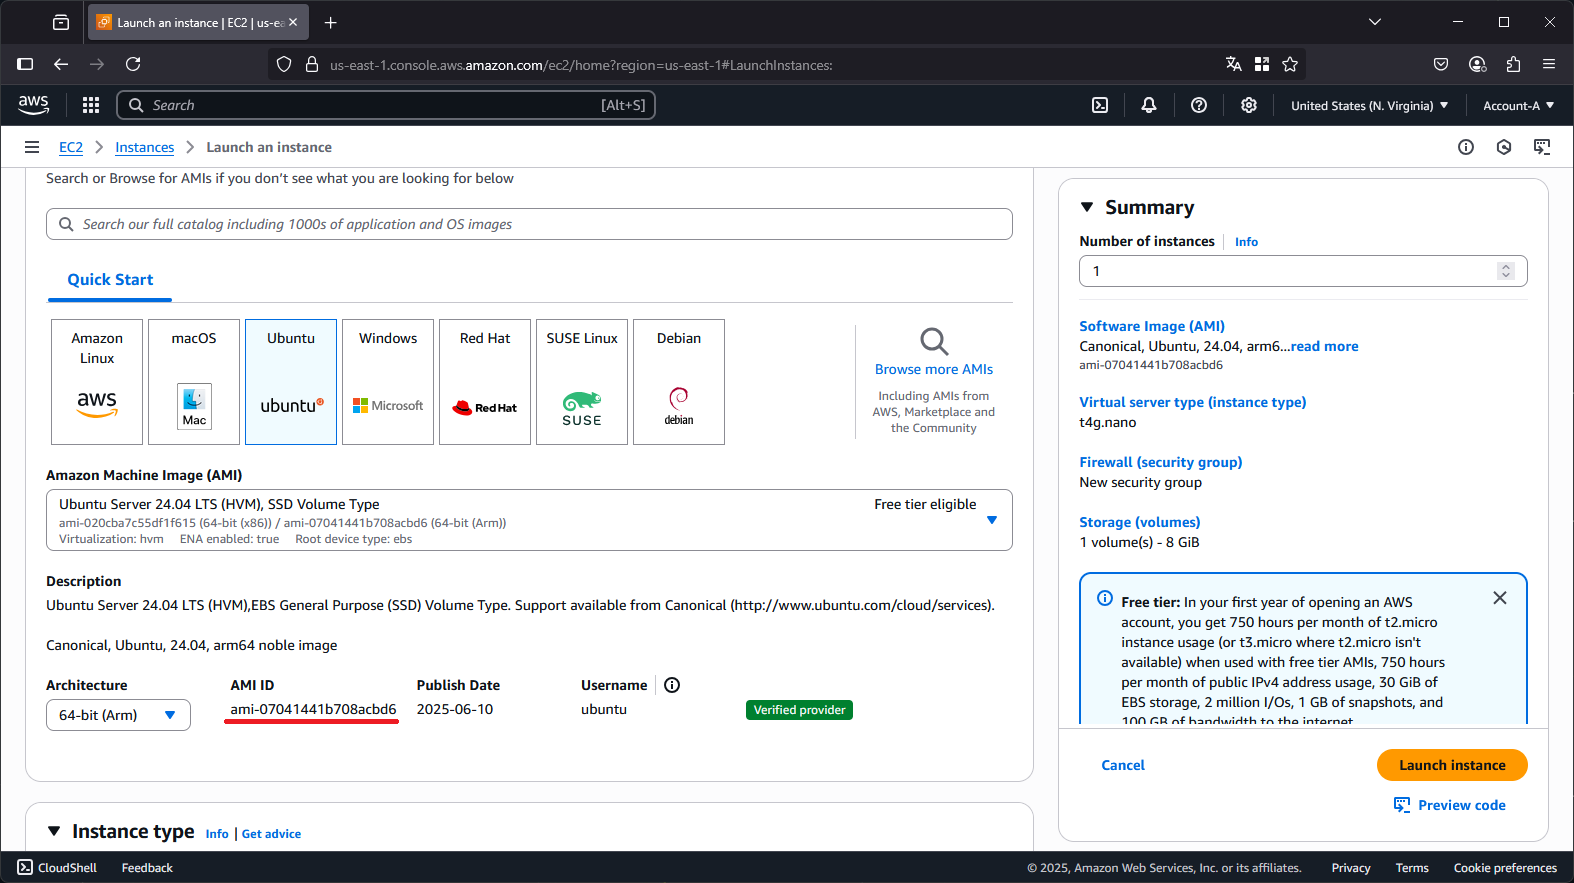Select the Launch an instance browser tab

198,22
